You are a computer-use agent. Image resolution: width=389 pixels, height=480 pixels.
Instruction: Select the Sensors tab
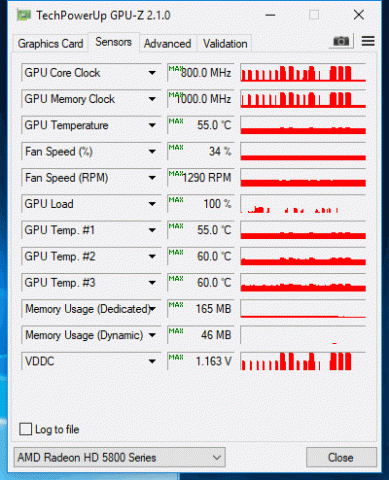click(113, 42)
